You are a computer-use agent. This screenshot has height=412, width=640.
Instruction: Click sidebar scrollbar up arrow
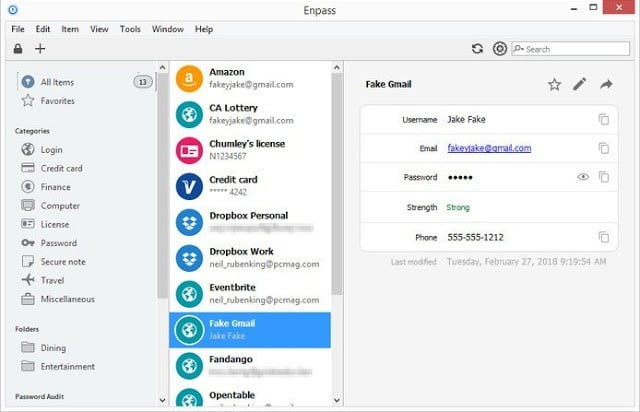point(162,67)
